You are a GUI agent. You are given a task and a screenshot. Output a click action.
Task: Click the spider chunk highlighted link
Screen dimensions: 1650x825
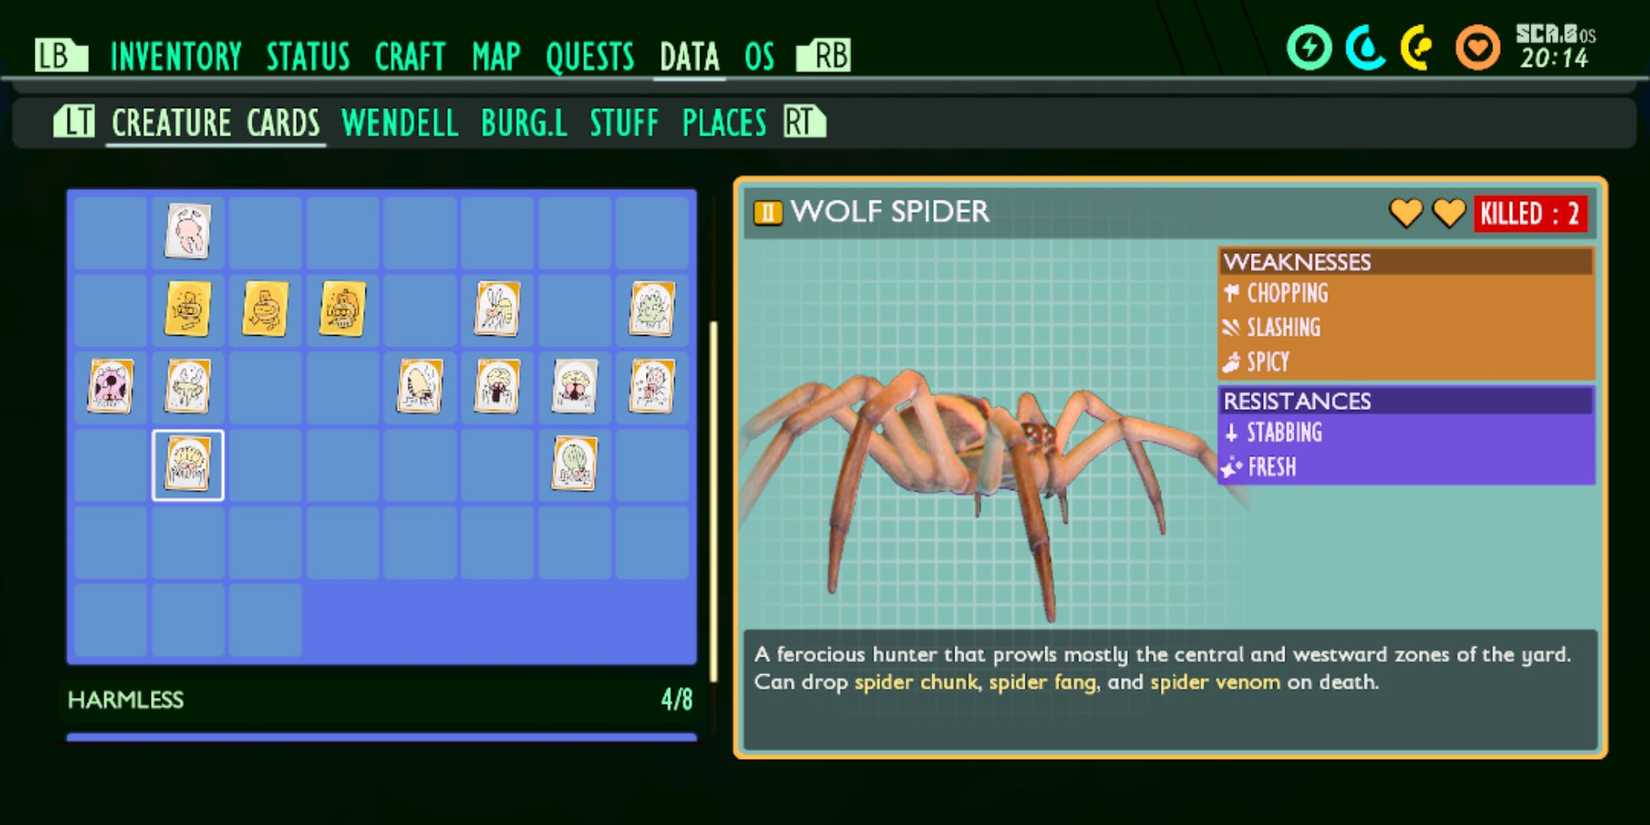(916, 682)
